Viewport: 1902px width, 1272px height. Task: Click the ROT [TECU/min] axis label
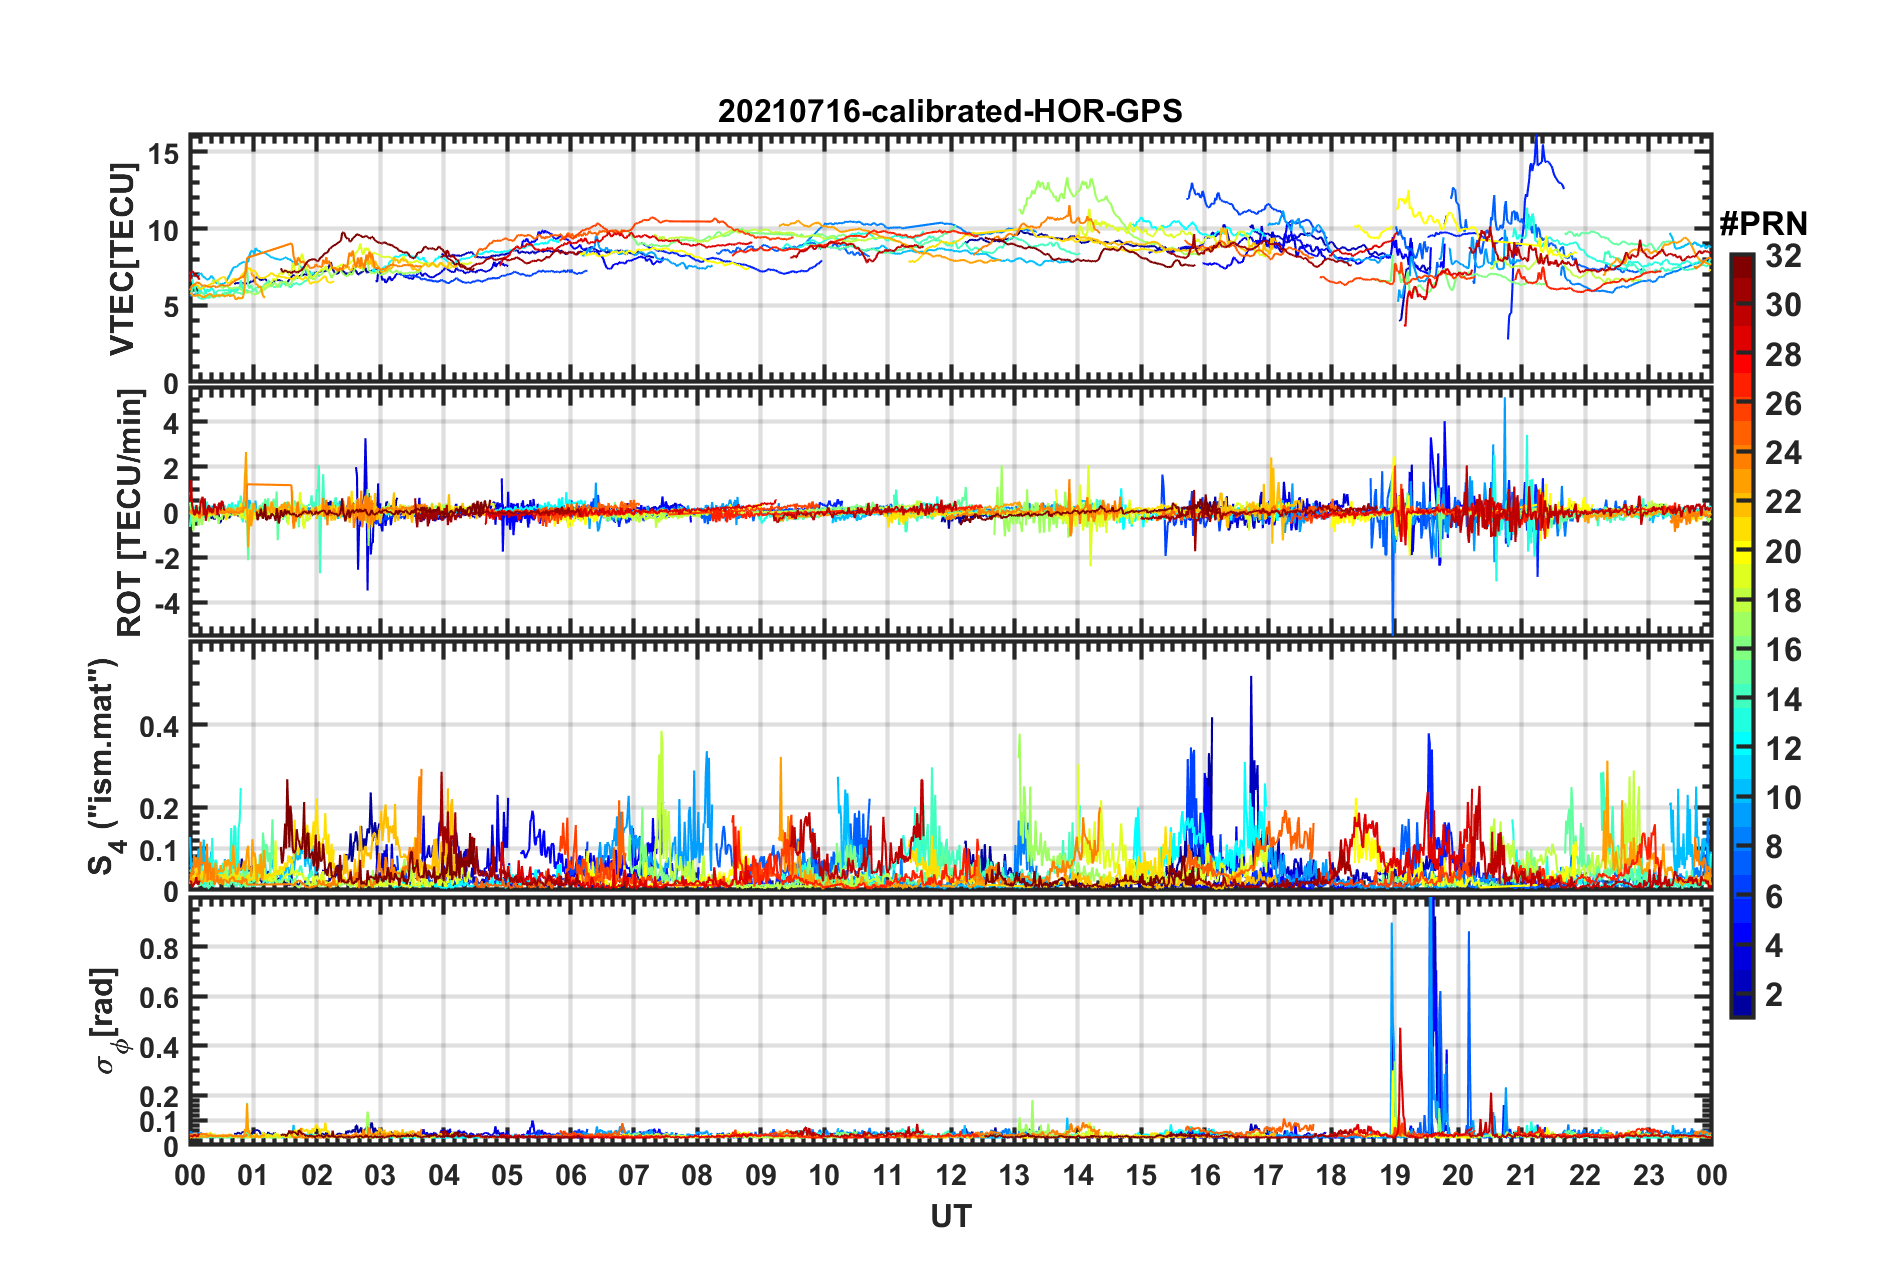coord(130,513)
